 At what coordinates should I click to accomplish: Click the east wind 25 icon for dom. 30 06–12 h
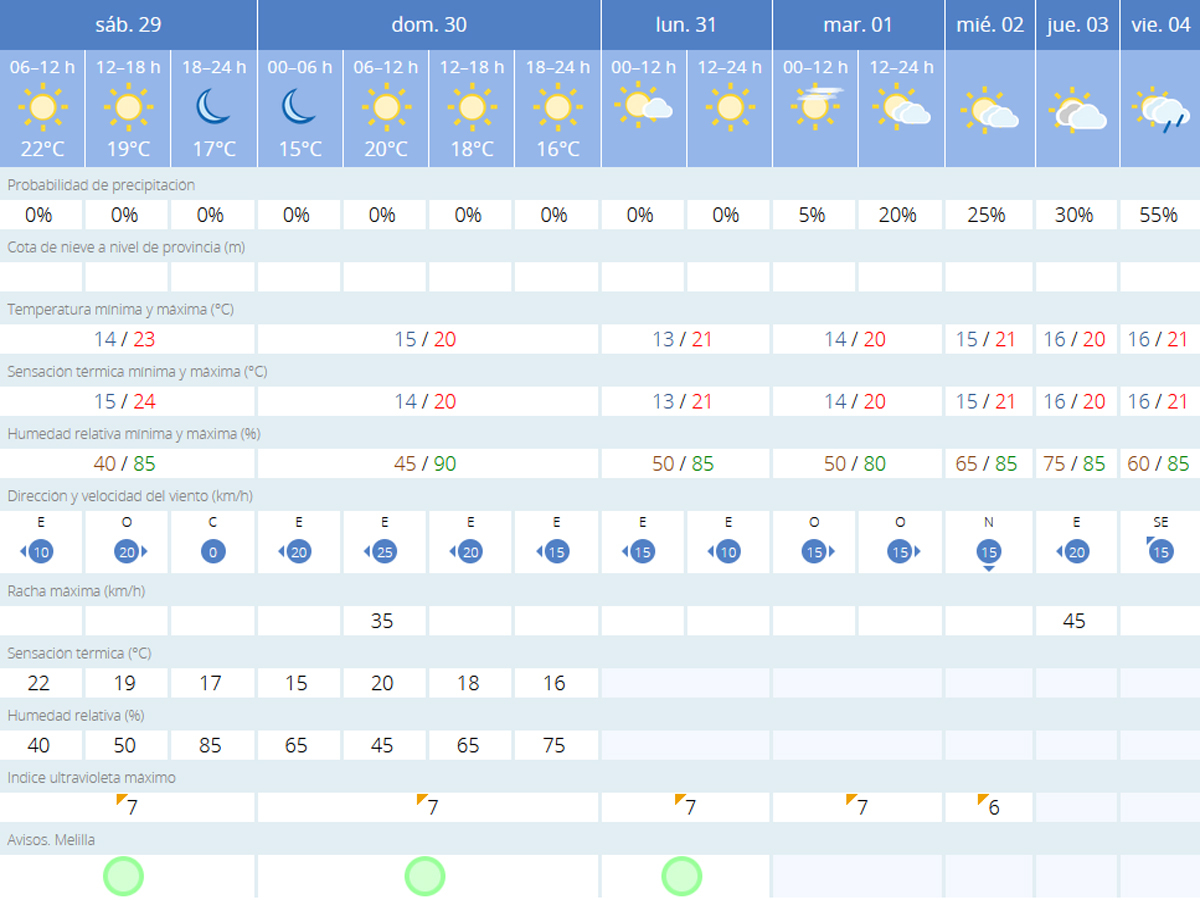pyautogui.click(x=382, y=551)
